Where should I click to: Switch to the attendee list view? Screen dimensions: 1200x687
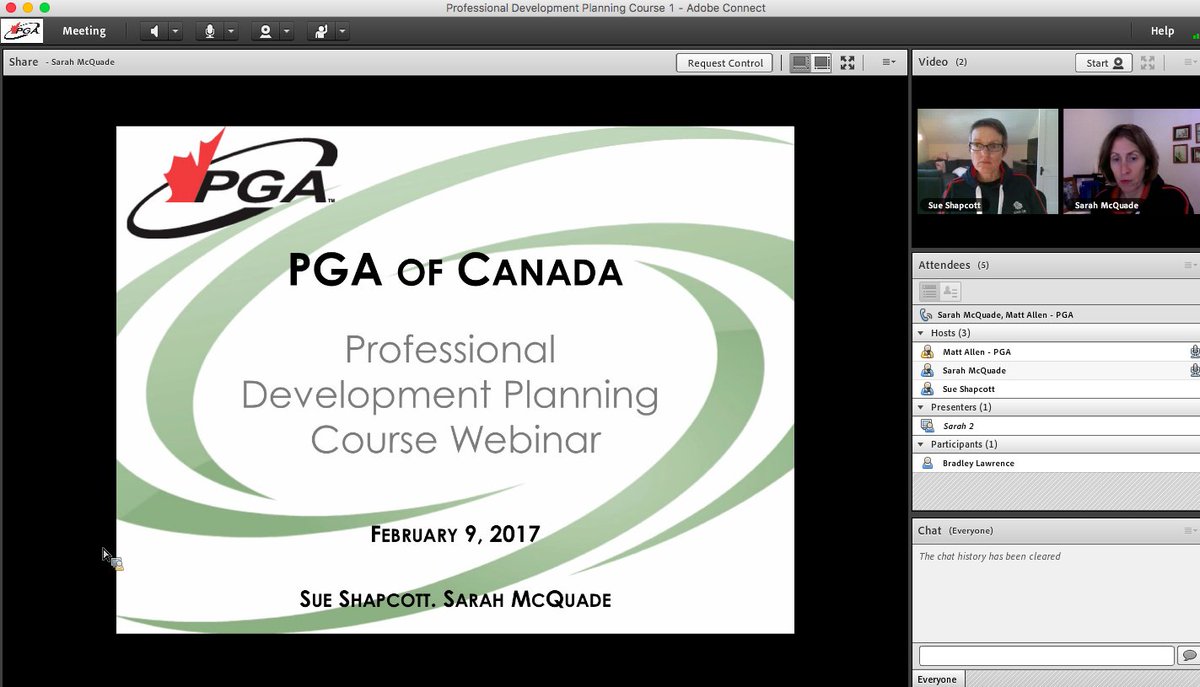pos(929,291)
